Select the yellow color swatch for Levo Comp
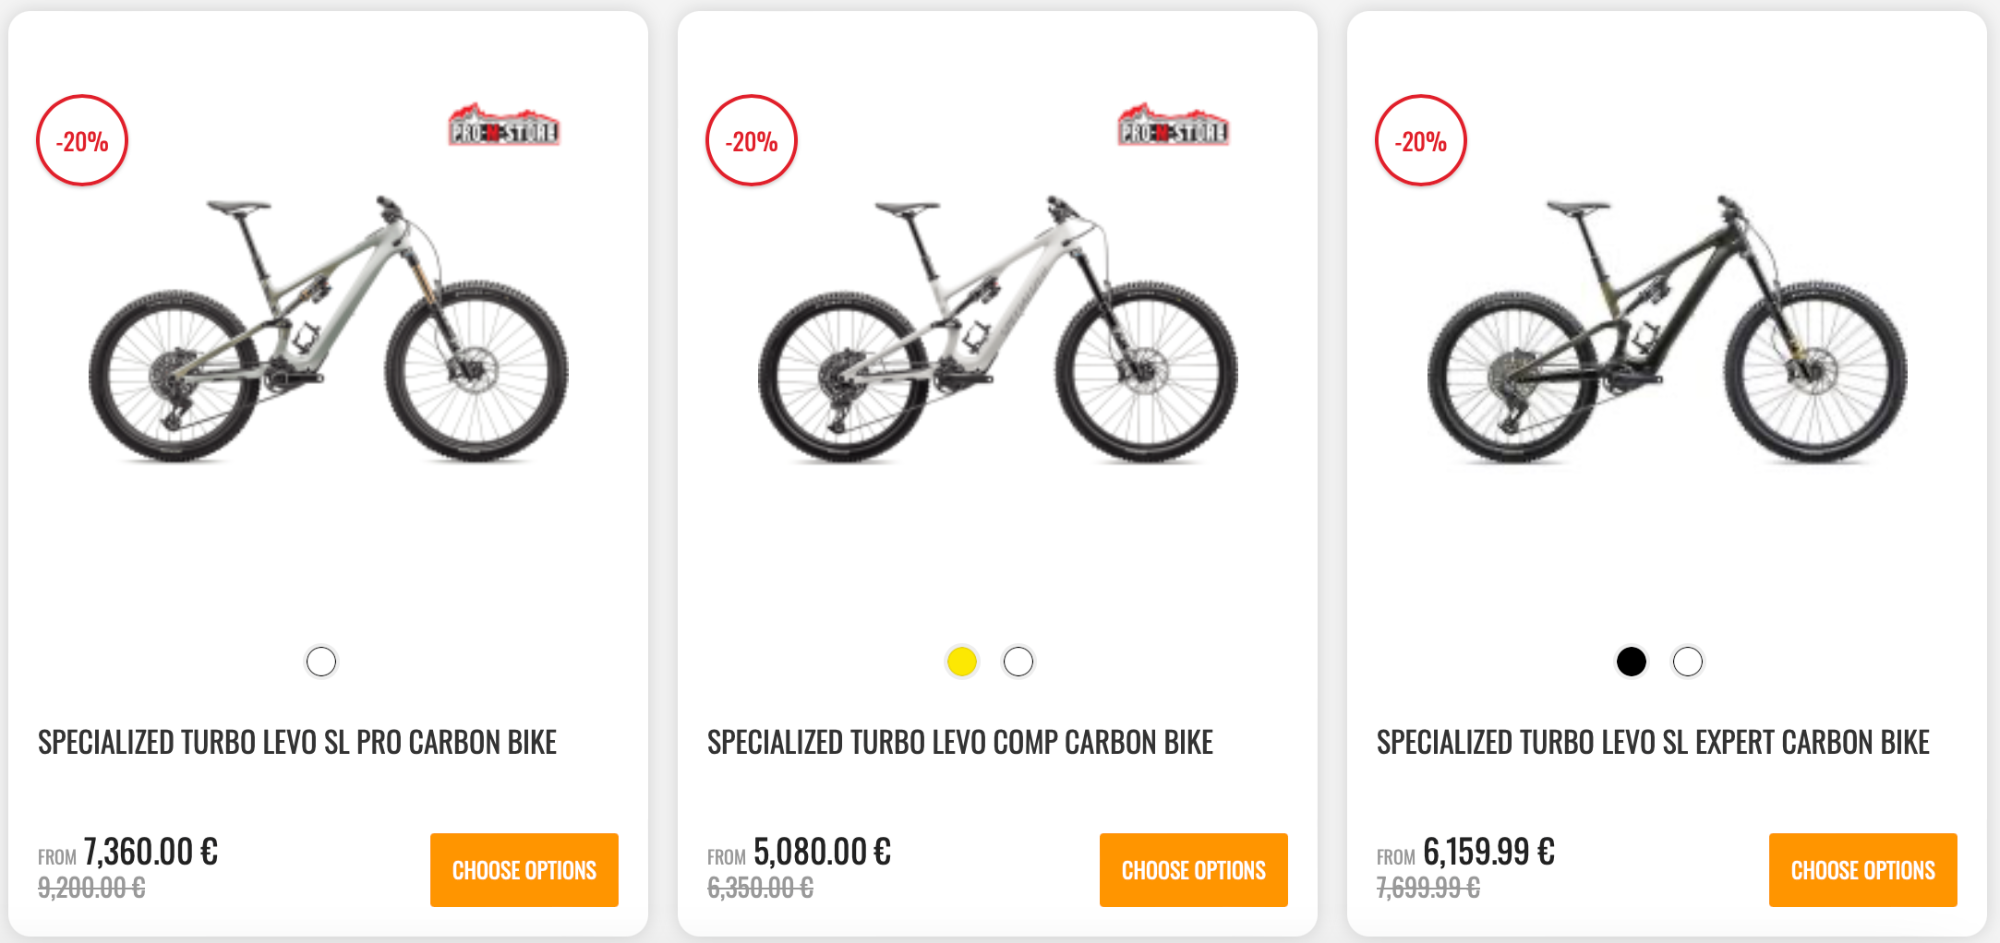The image size is (2000, 943). tap(962, 661)
